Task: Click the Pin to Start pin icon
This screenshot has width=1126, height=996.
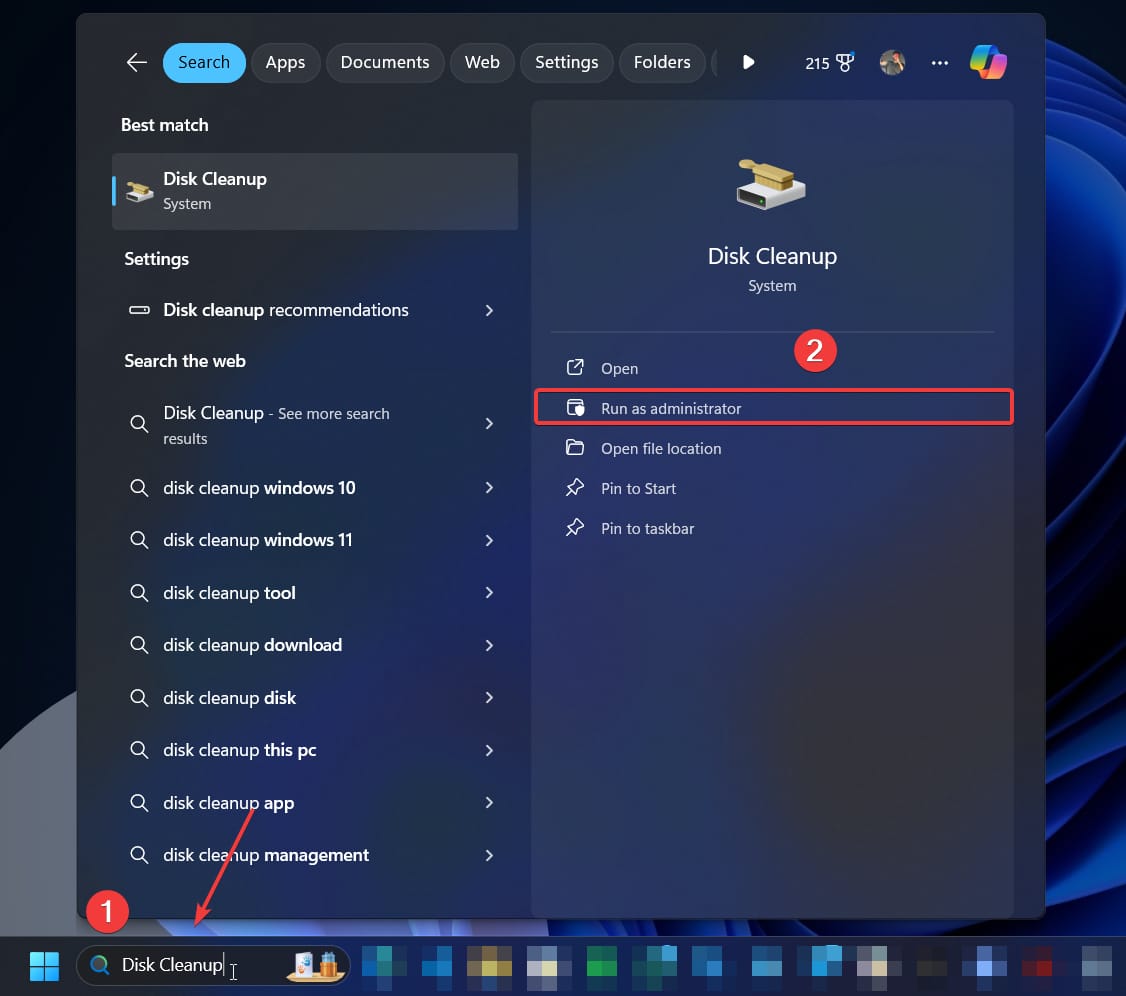Action: pos(574,488)
